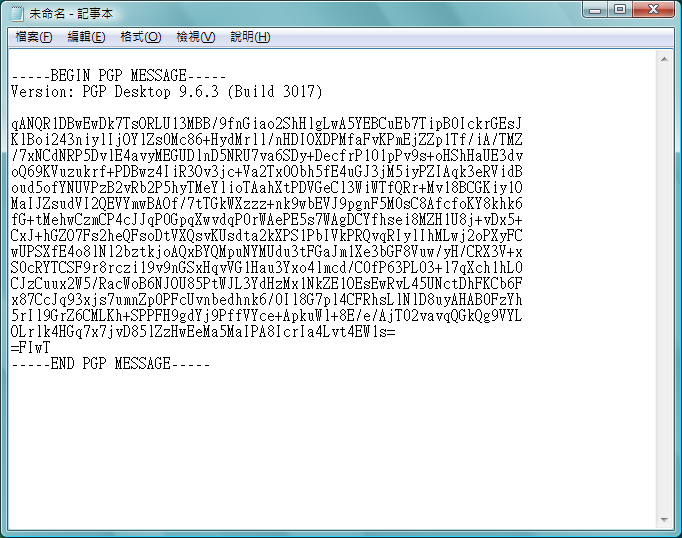Click the END PGP MESSAGE footer line

tap(110, 364)
